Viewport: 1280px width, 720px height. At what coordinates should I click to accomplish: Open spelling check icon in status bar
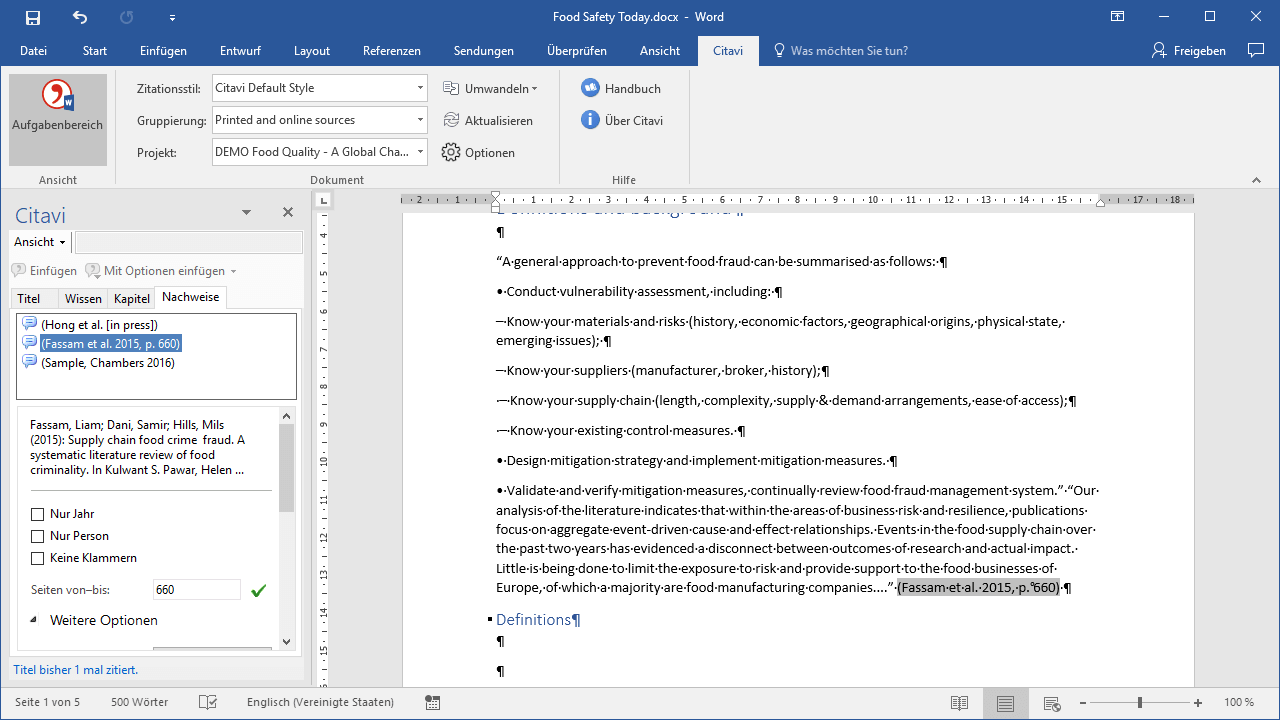pyautogui.click(x=208, y=702)
